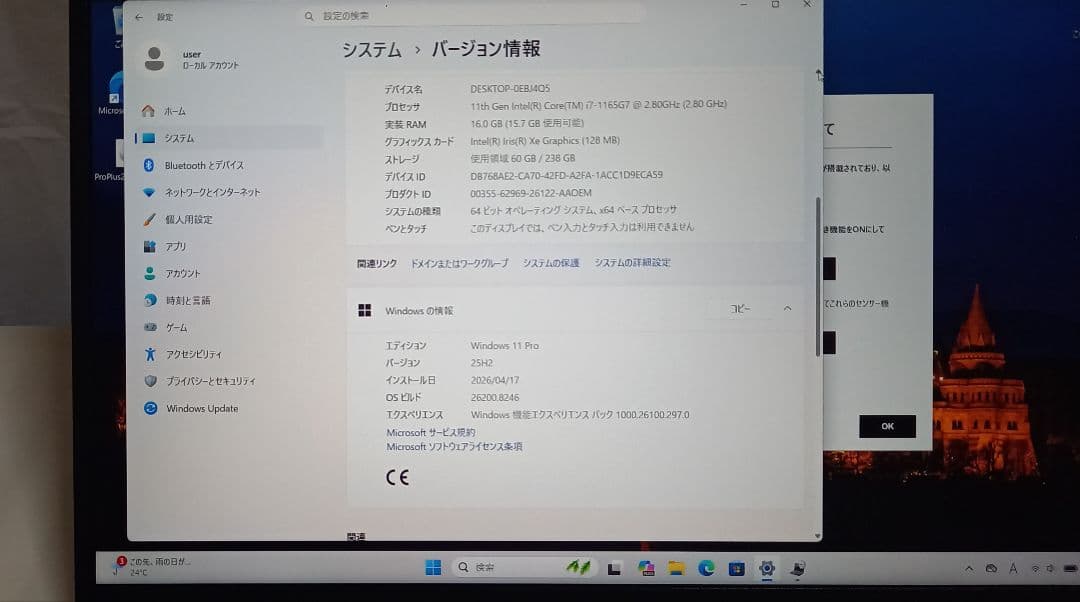Click the home house icon
The image size is (1080, 602).
click(148, 111)
